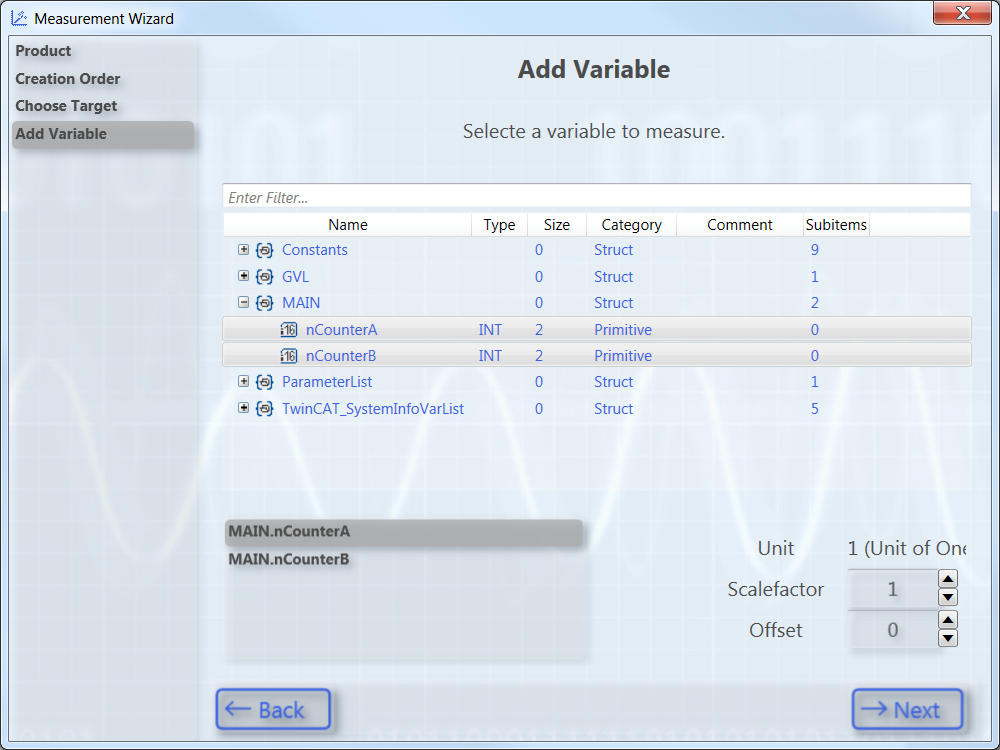
Task: Click the Next button
Action: tap(908, 709)
